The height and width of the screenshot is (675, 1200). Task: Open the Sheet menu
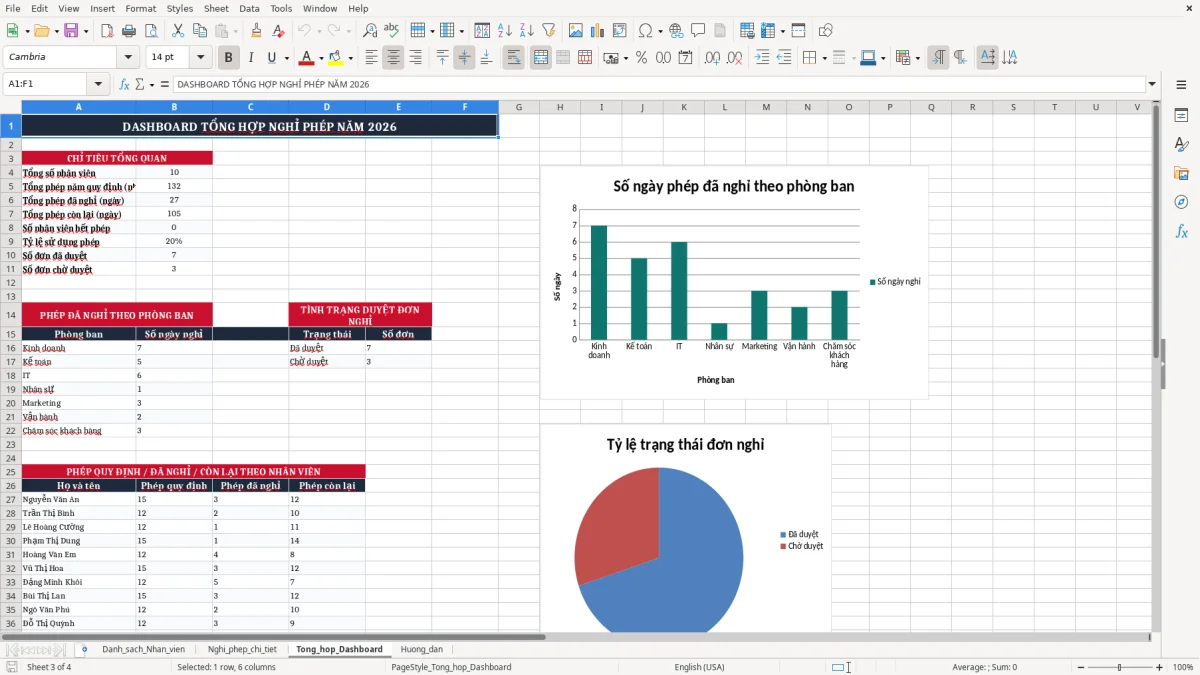[x=216, y=8]
